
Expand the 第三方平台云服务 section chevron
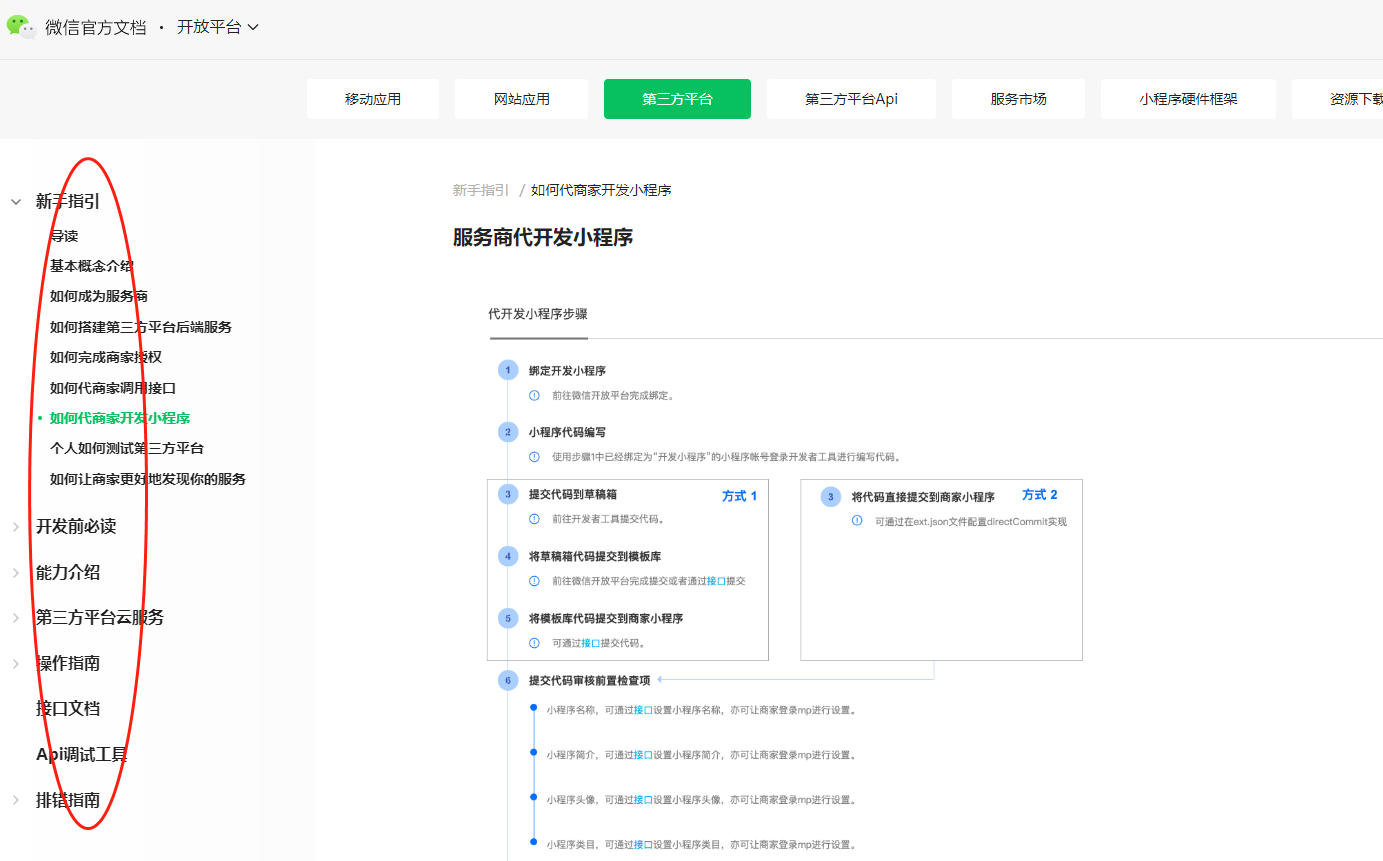click(16, 617)
